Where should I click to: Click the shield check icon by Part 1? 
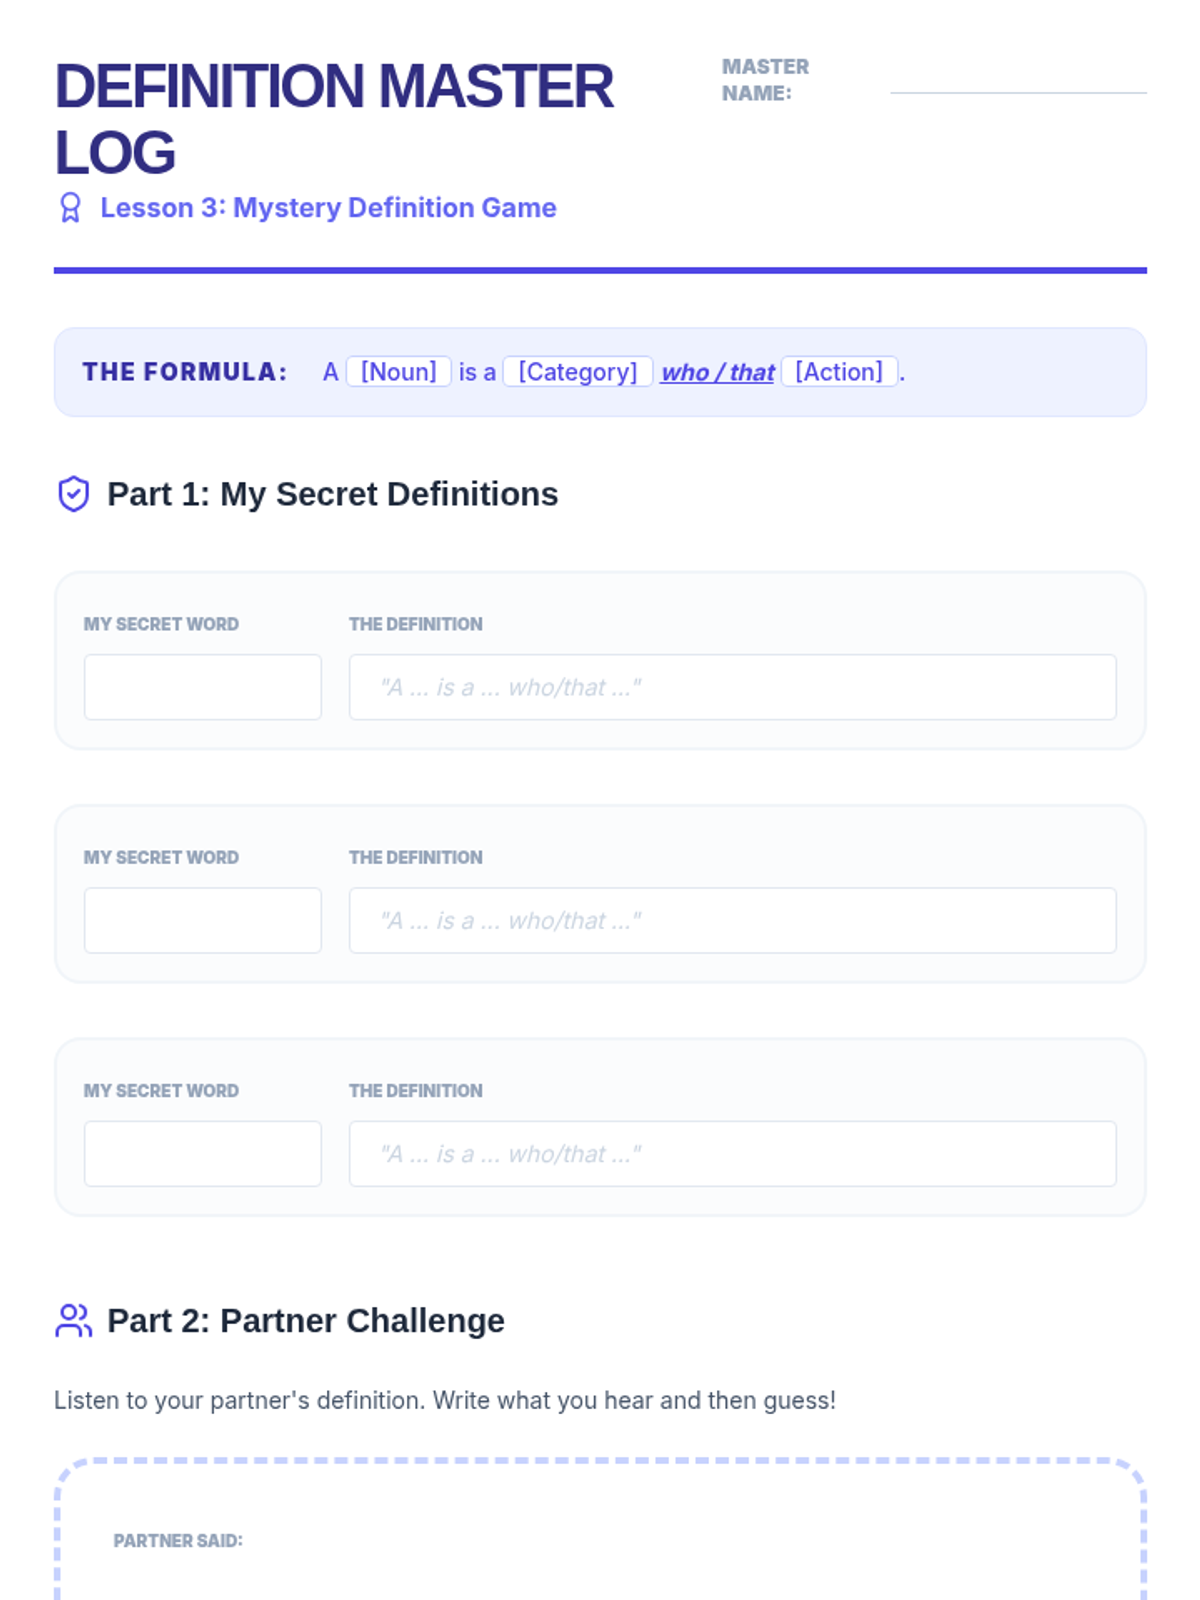[x=74, y=494]
